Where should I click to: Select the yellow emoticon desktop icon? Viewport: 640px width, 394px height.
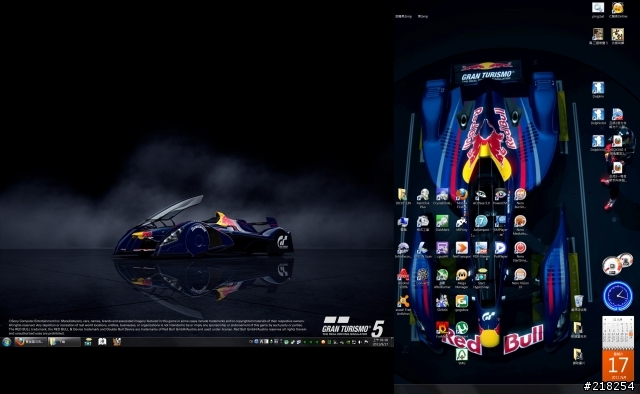tap(618, 8)
